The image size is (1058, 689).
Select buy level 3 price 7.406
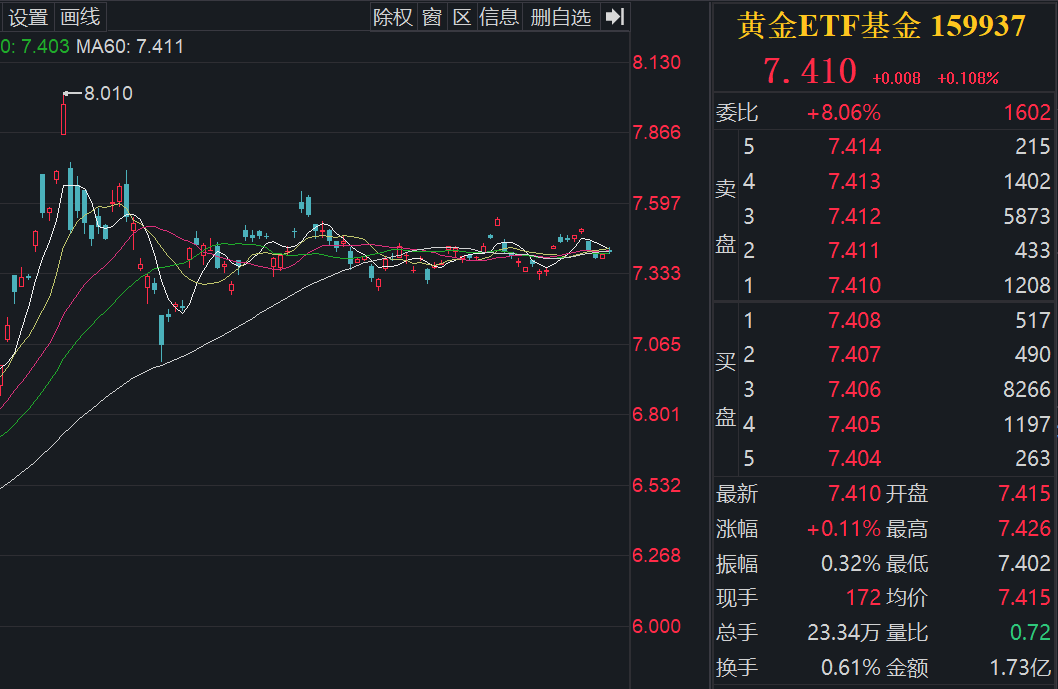tap(854, 389)
